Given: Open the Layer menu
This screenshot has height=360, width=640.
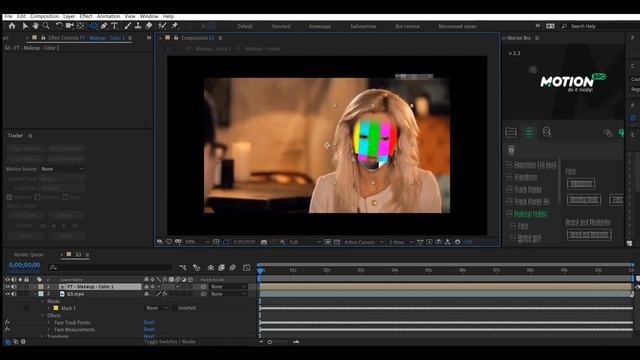Looking at the screenshot, I should (x=69, y=16).
